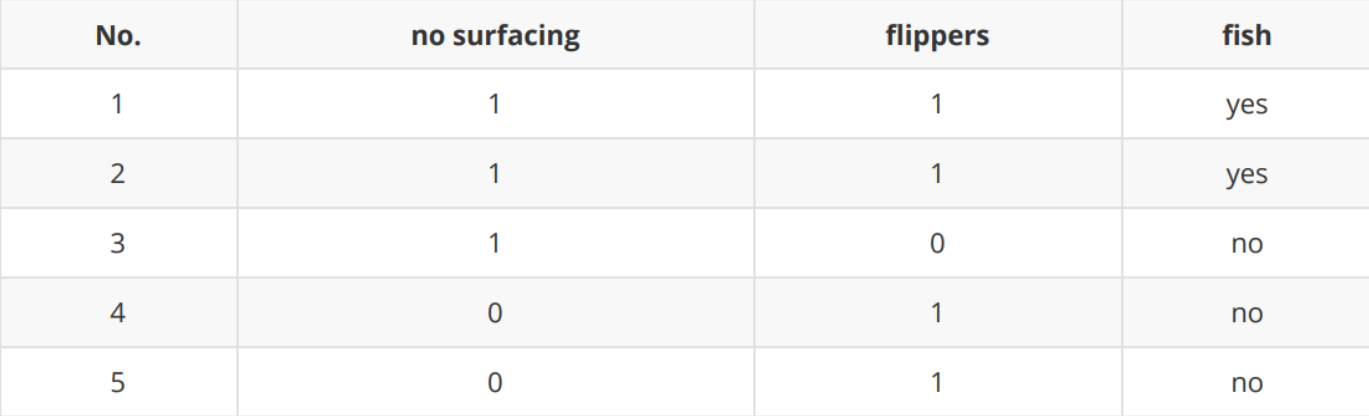
Task: Click row 2 flippers value 1
Action: point(937,173)
